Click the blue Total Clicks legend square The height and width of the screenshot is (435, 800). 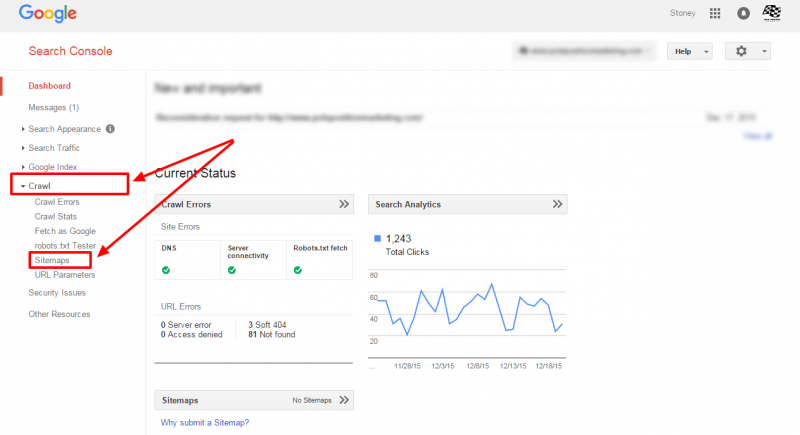click(x=377, y=238)
